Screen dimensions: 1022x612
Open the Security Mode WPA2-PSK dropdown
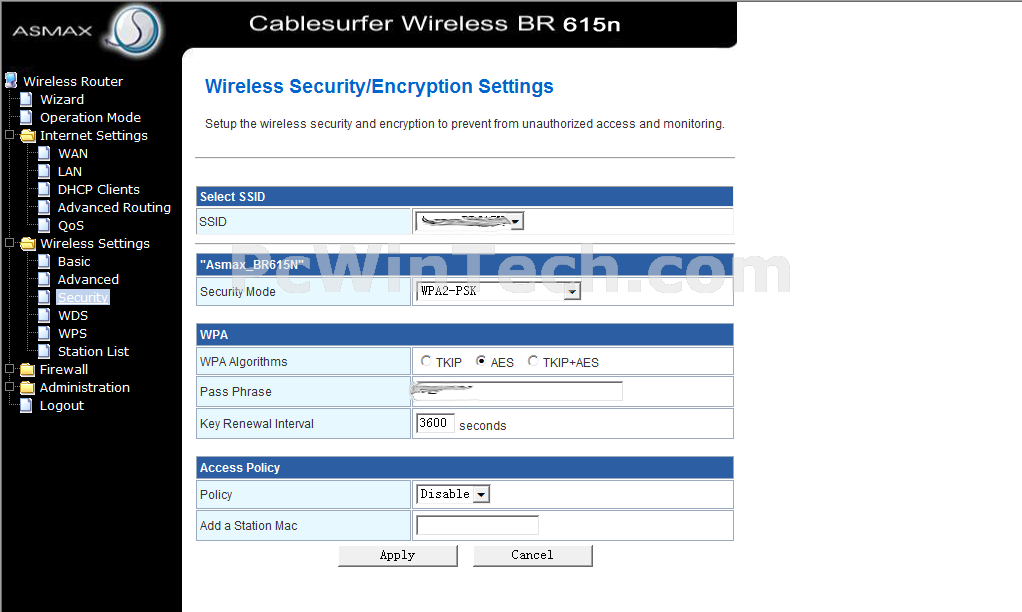pos(498,291)
